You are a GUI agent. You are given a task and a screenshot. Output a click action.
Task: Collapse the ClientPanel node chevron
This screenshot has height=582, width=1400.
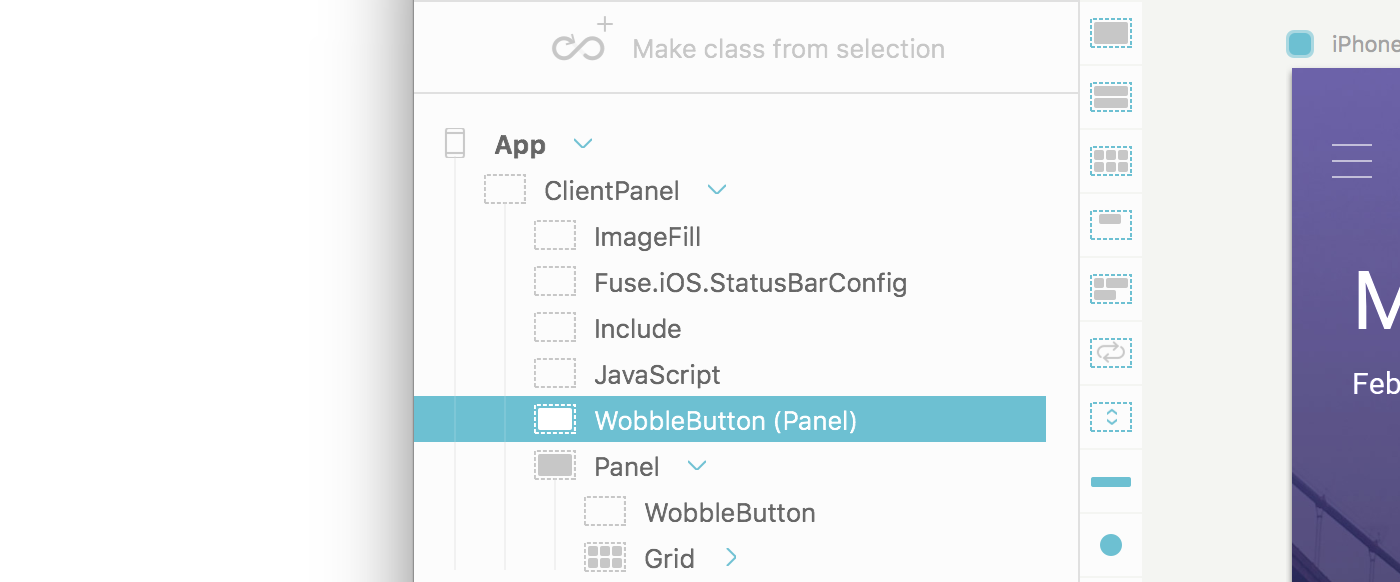click(x=717, y=190)
